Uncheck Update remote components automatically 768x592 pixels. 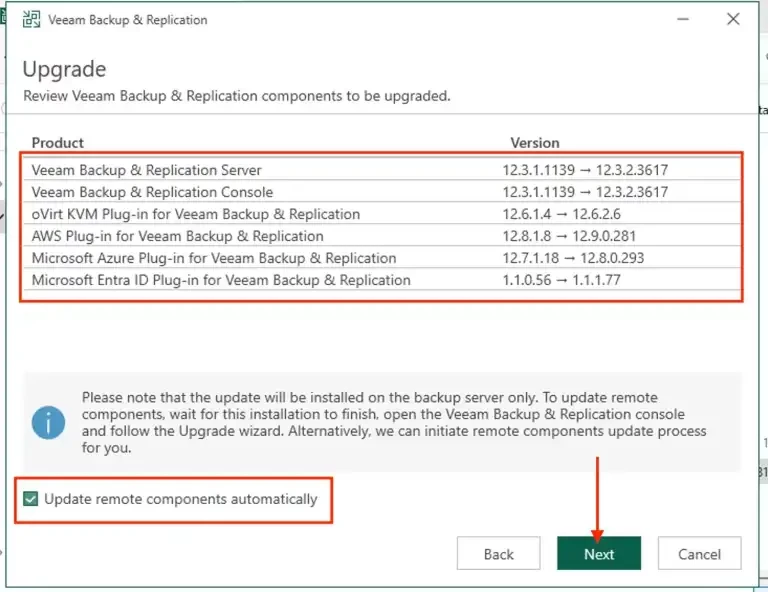(30, 499)
